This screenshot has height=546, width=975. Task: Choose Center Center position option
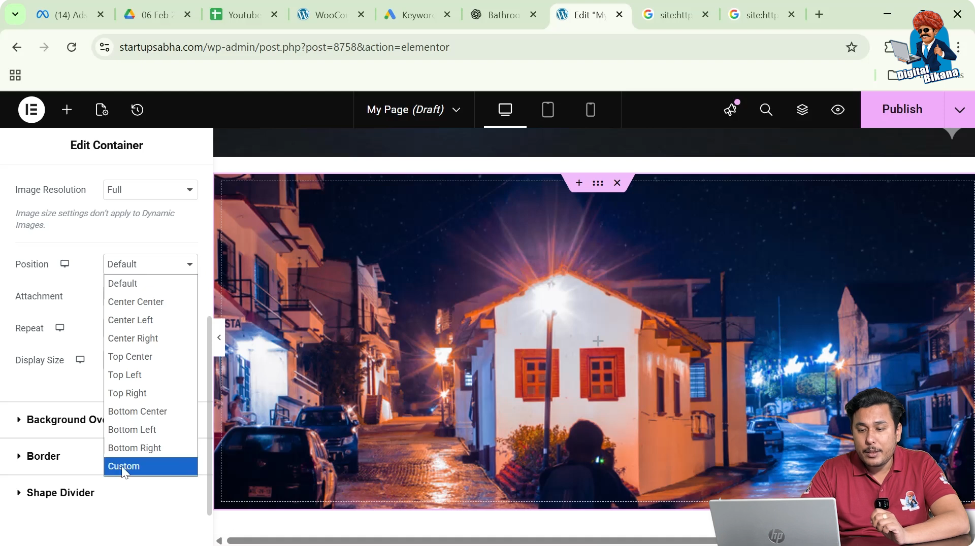pyautogui.click(x=136, y=302)
